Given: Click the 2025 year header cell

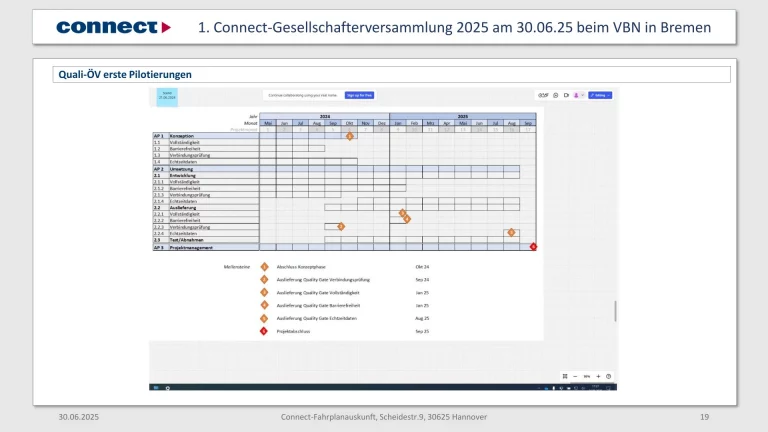Looking at the screenshot, I should click(x=463, y=117).
